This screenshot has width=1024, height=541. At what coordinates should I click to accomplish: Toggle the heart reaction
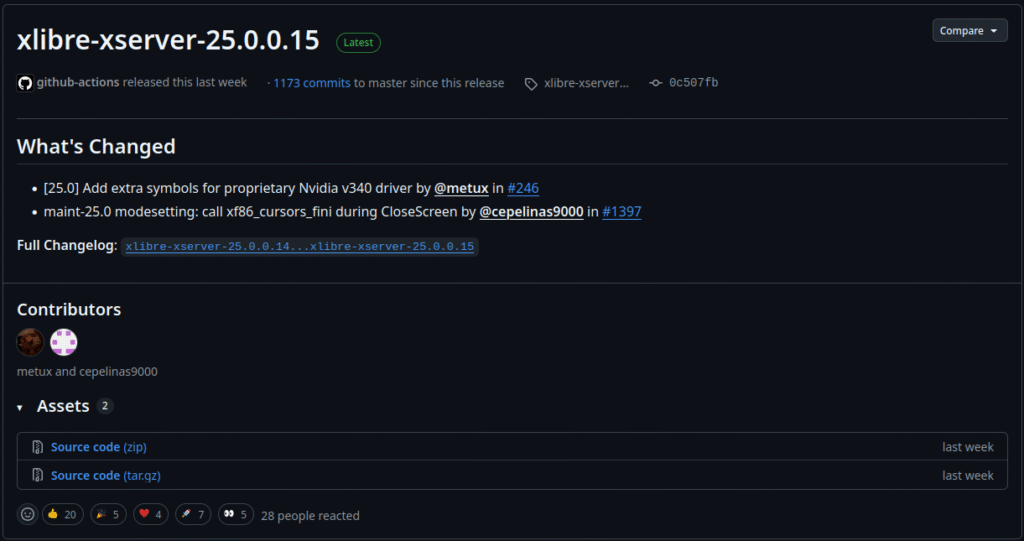click(x=151, y=514)
